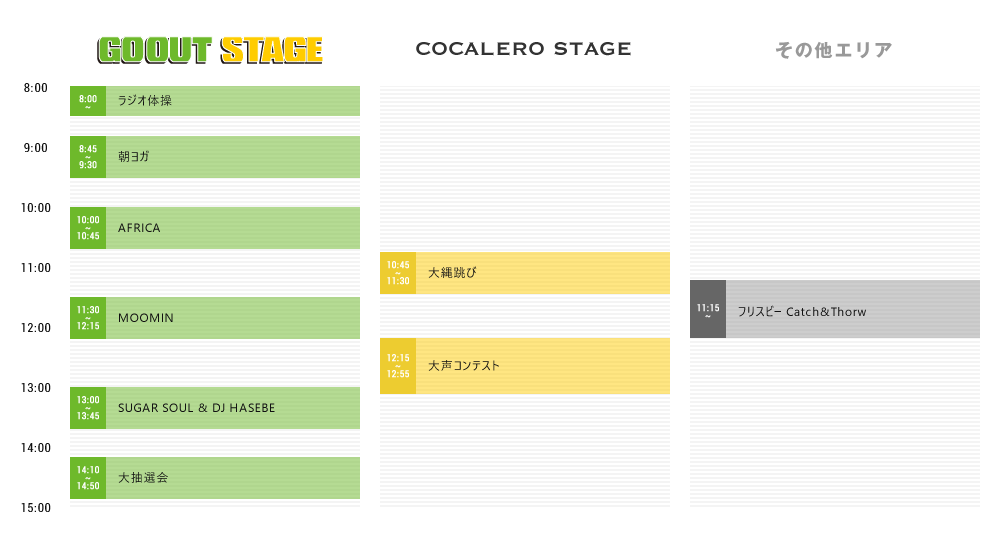Click the yellow 10:45–11:30 time badge
Screen dimensions: 1000x550
click(398, 273)
